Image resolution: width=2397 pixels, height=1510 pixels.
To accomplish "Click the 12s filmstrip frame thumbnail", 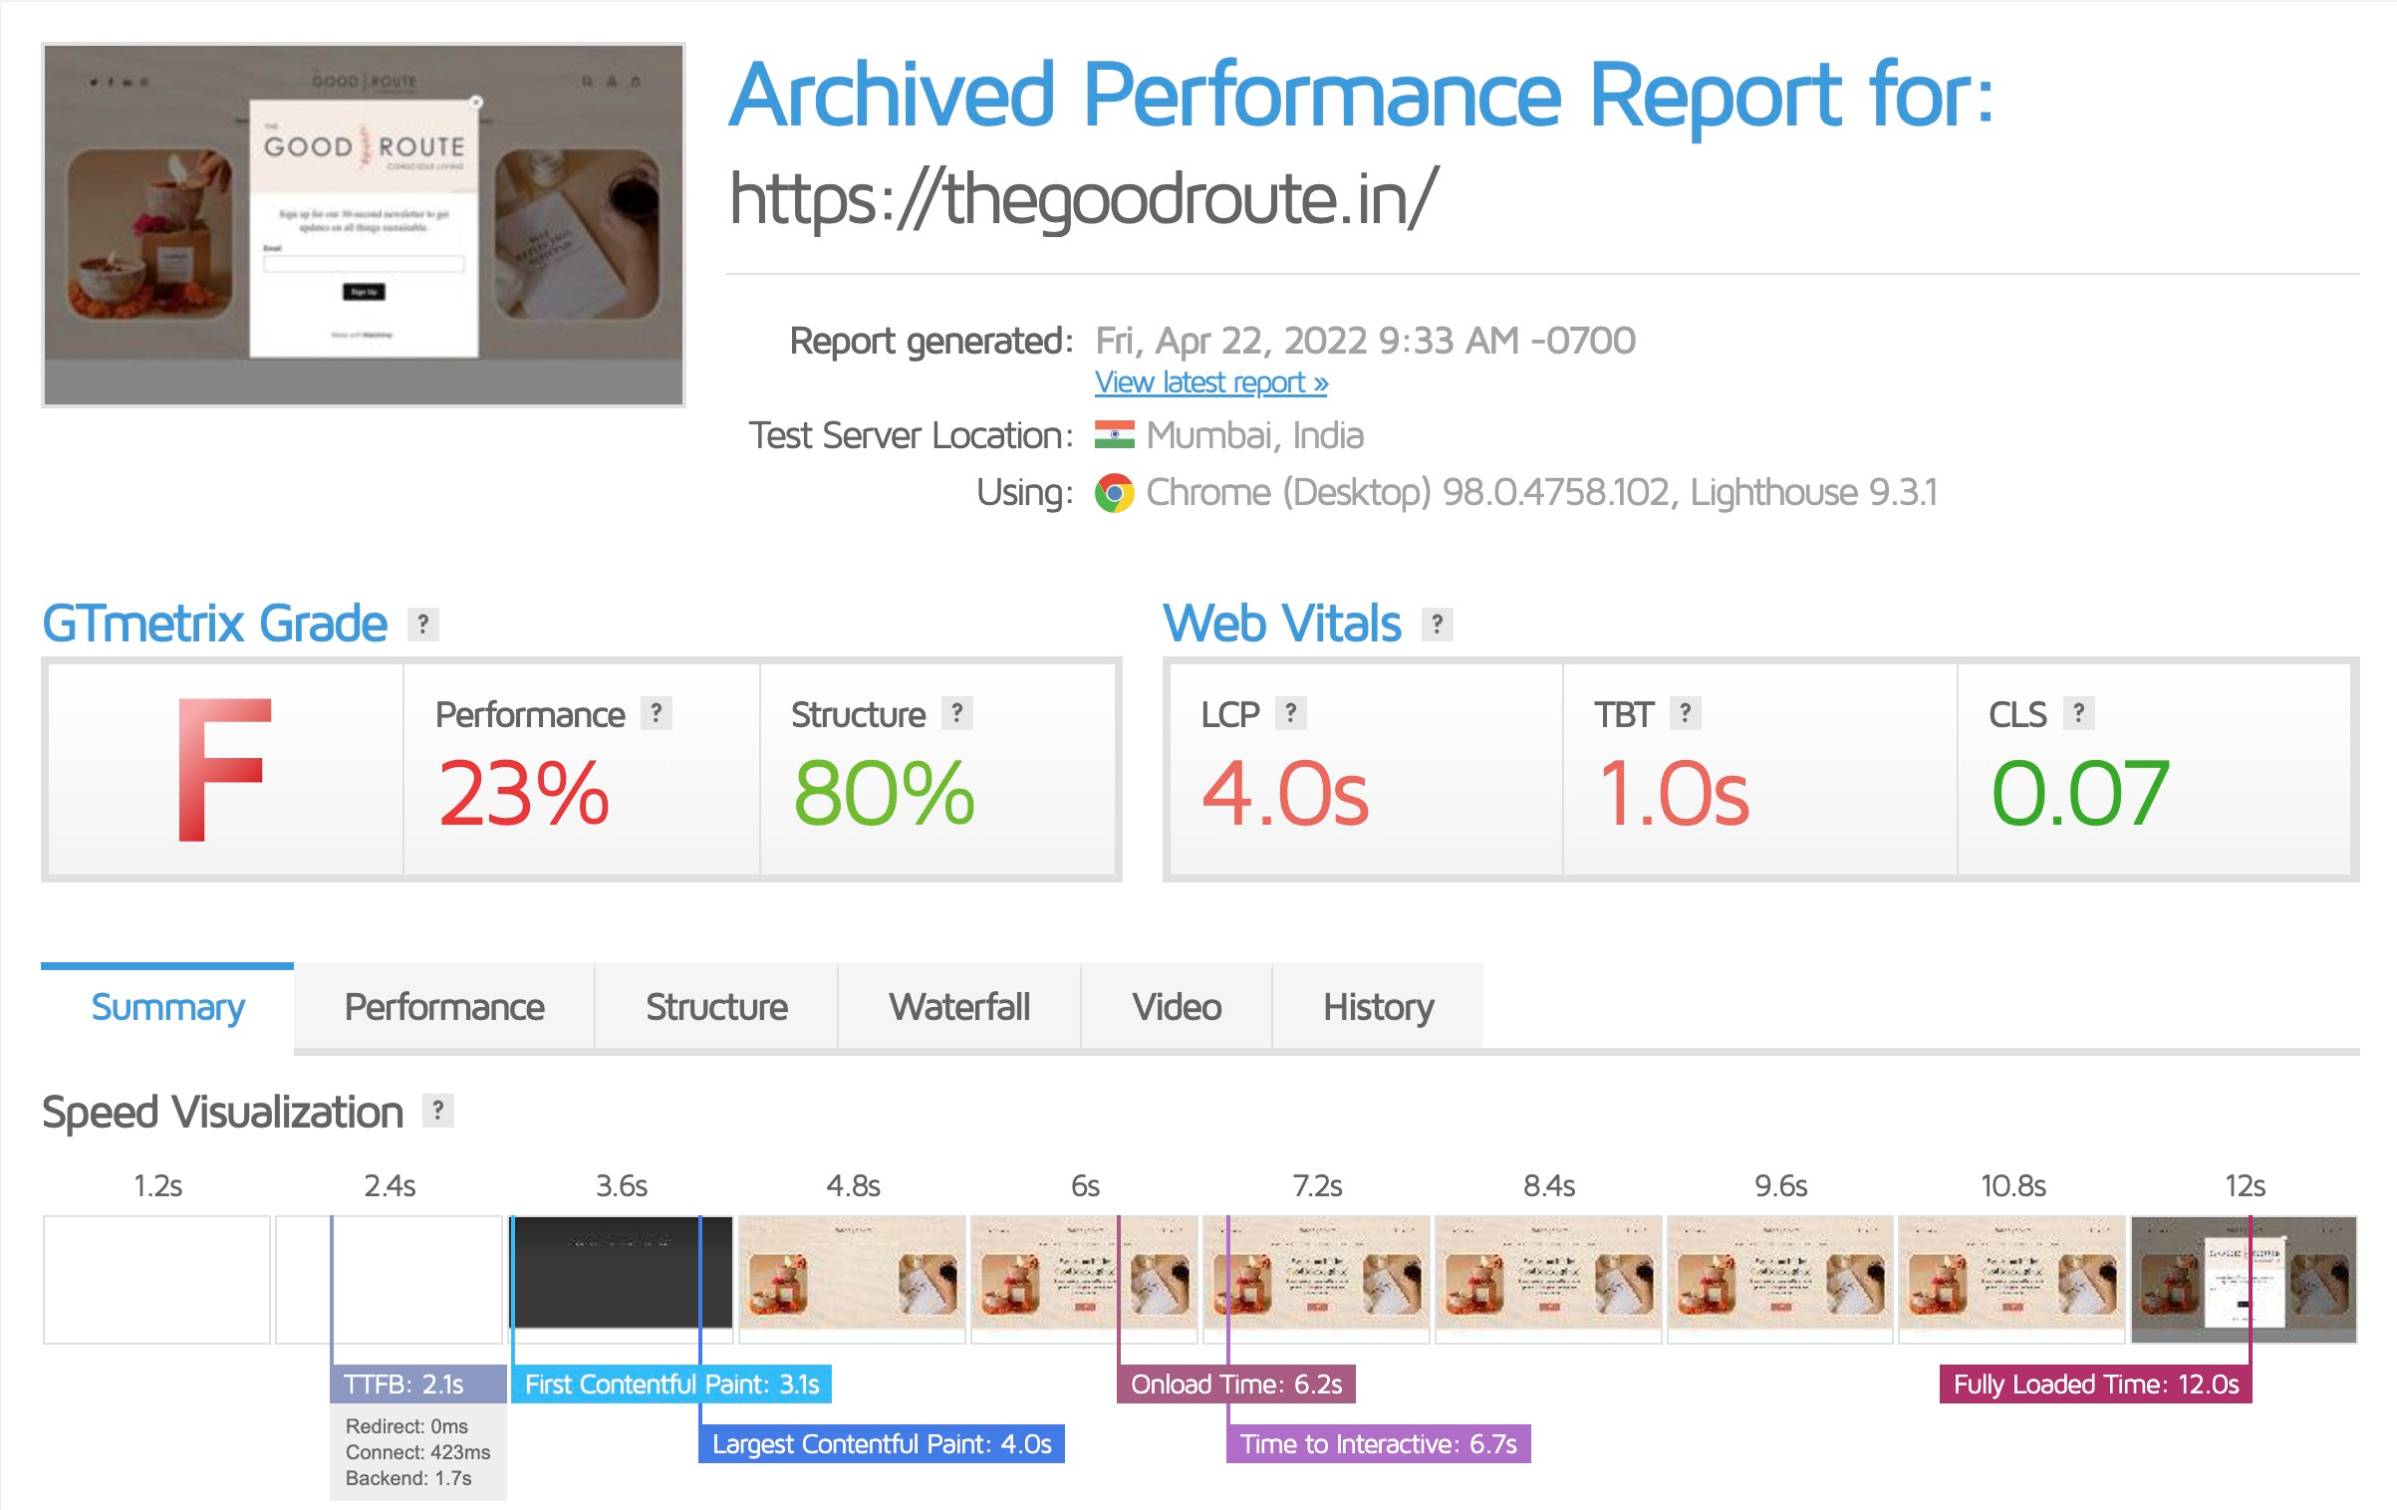I will pos(2243,1279).
